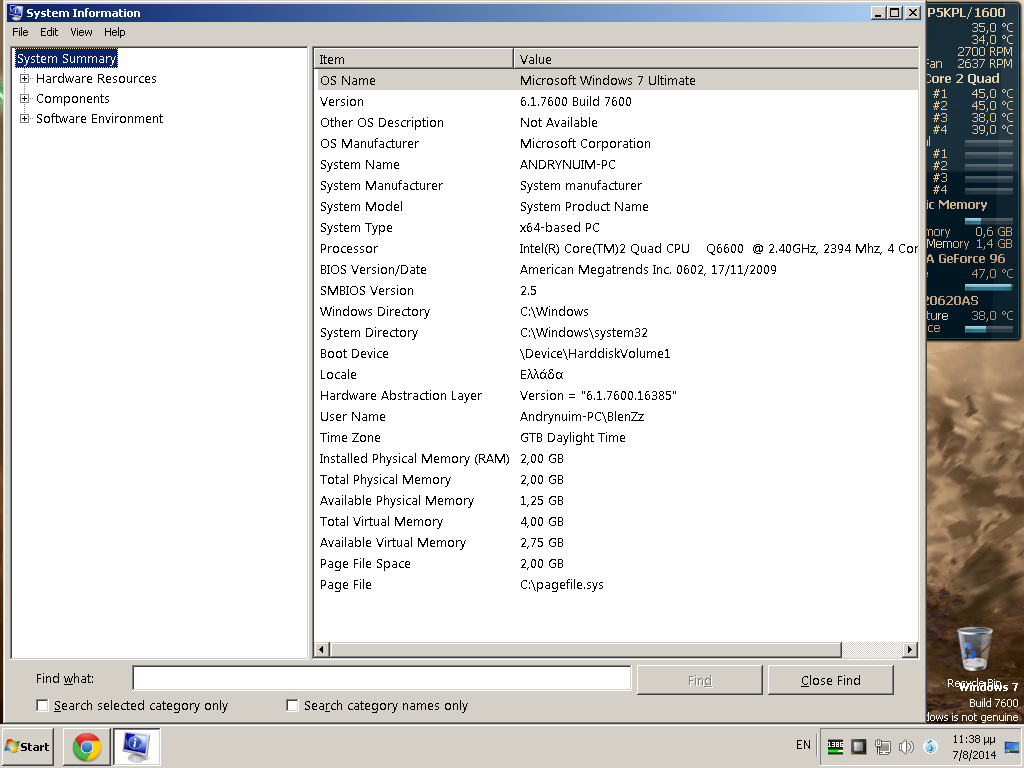Click the Value column header

716,59
